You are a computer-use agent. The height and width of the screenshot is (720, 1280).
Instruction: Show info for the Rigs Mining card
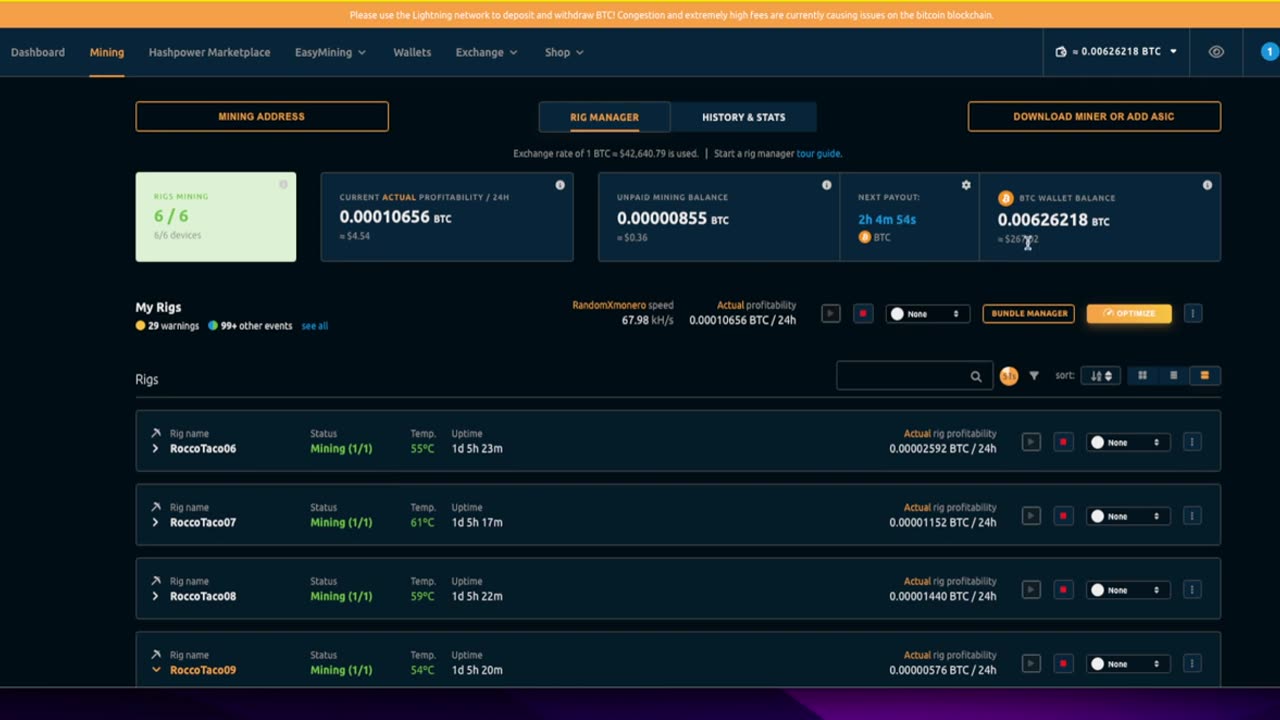point(283,184)
